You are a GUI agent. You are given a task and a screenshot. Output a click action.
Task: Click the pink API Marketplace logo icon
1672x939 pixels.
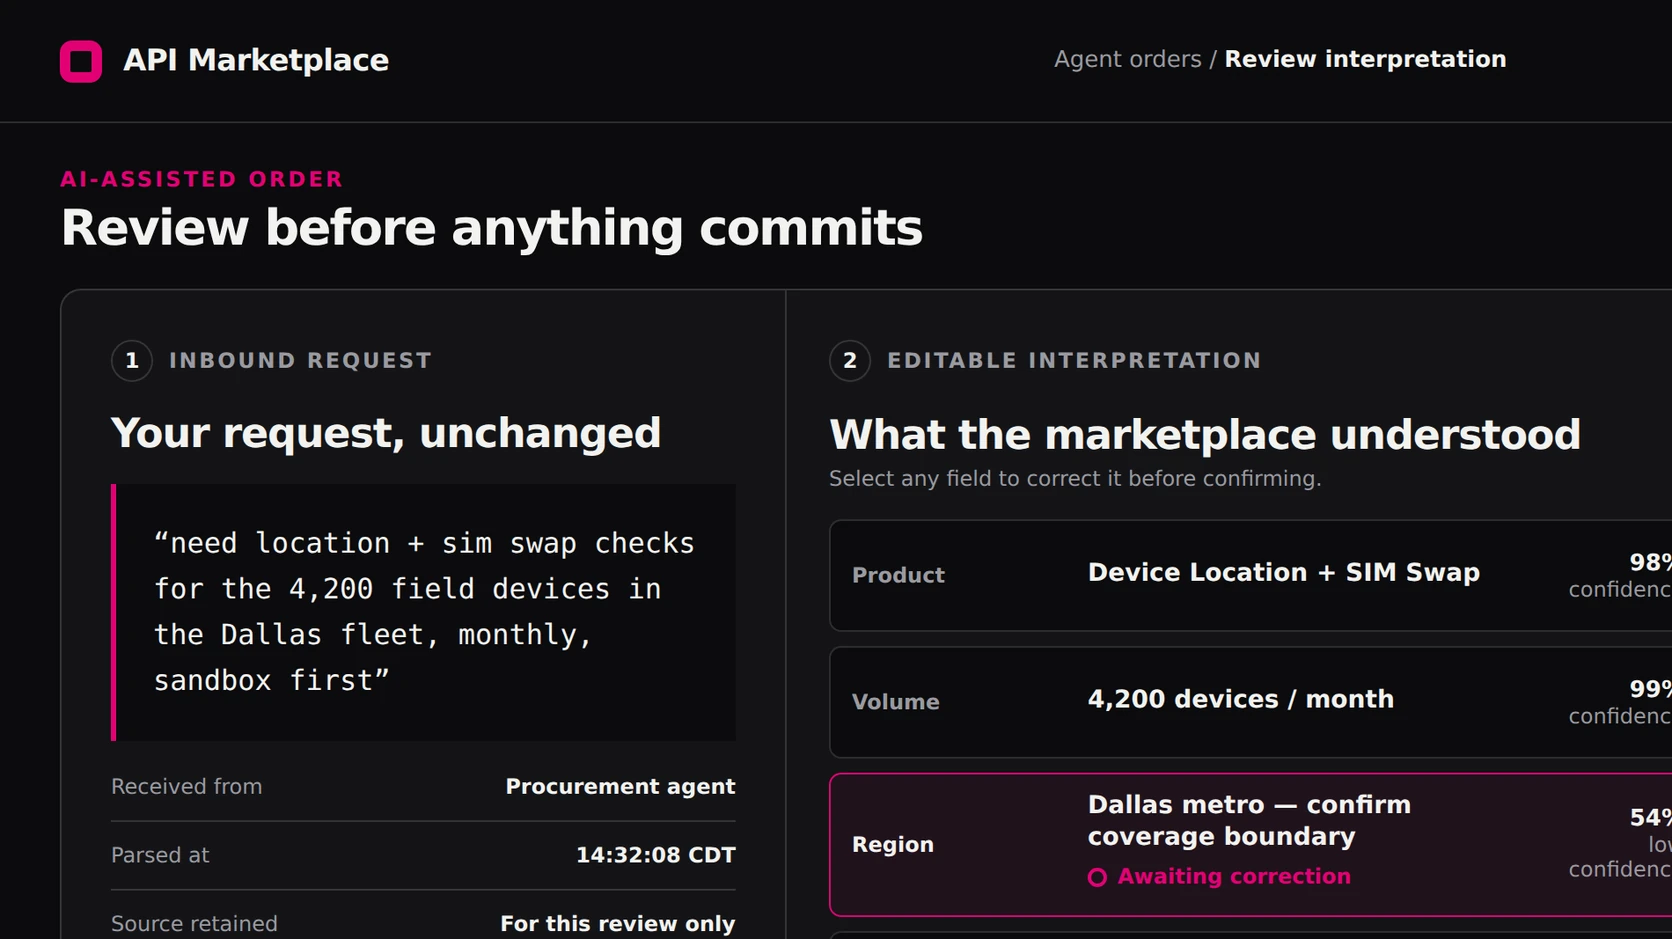[81, 61]
